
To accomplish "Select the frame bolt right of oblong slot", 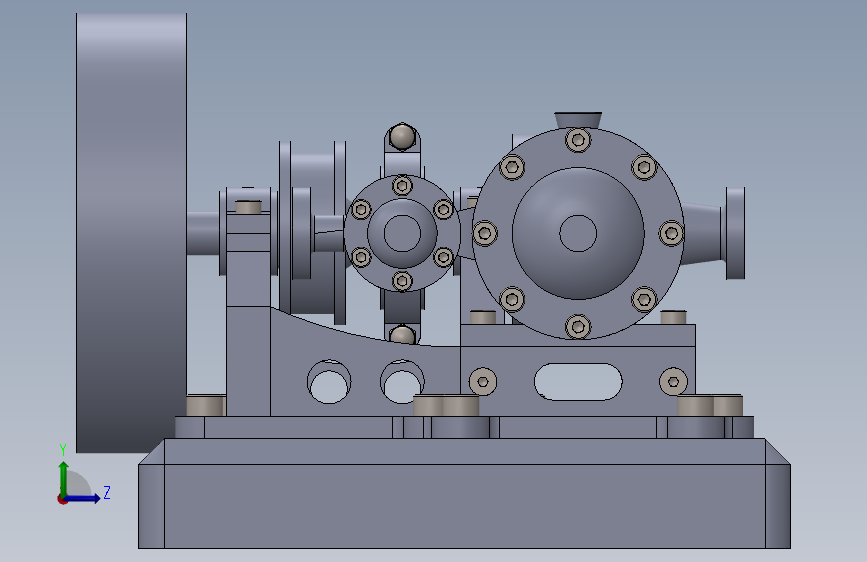I will point(673,382).
